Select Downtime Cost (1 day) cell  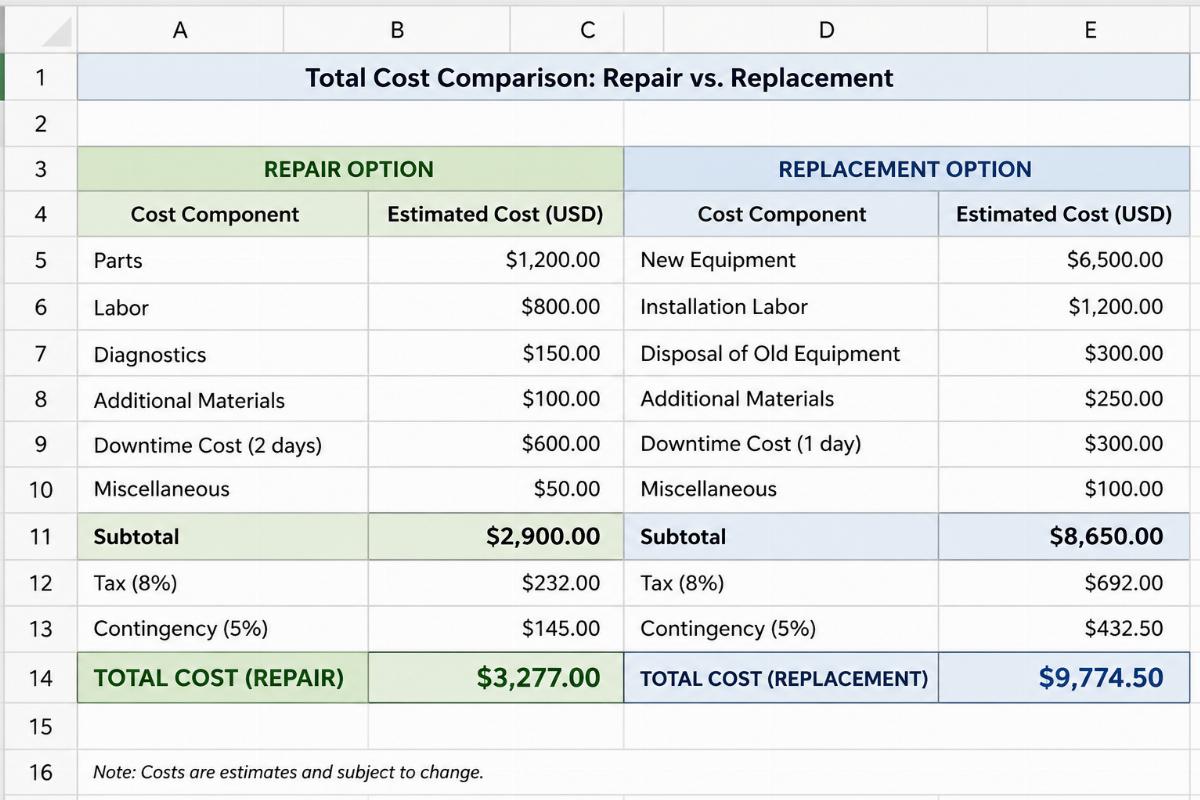point(781,444)
